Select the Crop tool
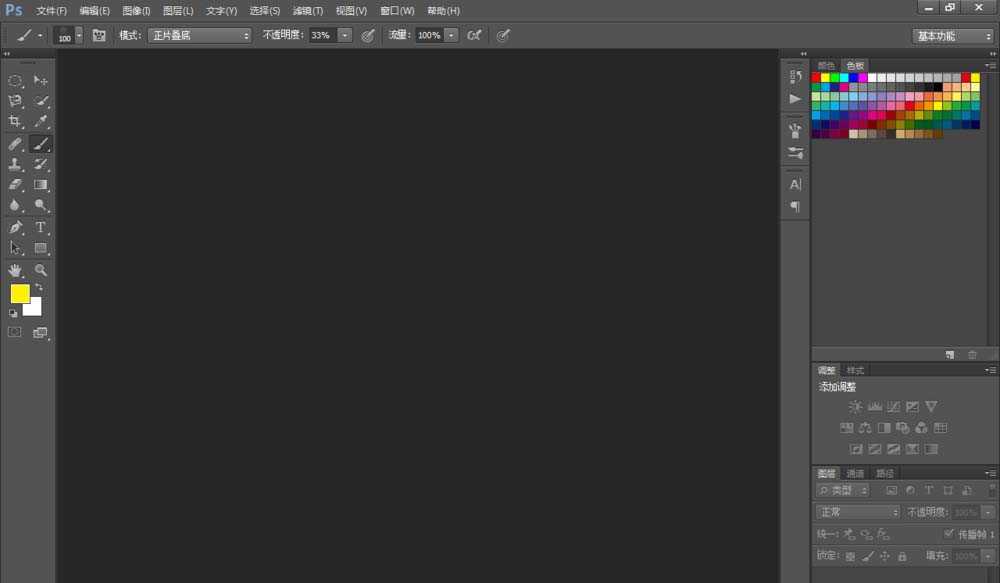This screenshot has width=1000, height=583. tap(15, 122)
